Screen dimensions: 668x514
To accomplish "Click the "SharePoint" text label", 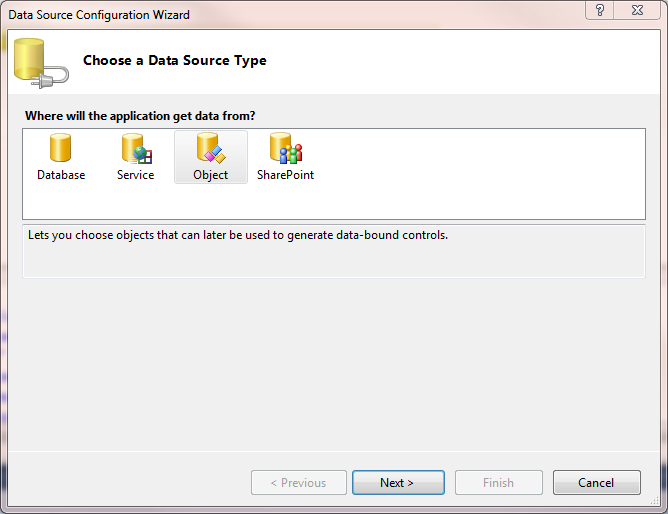I will tap(285, 175).
